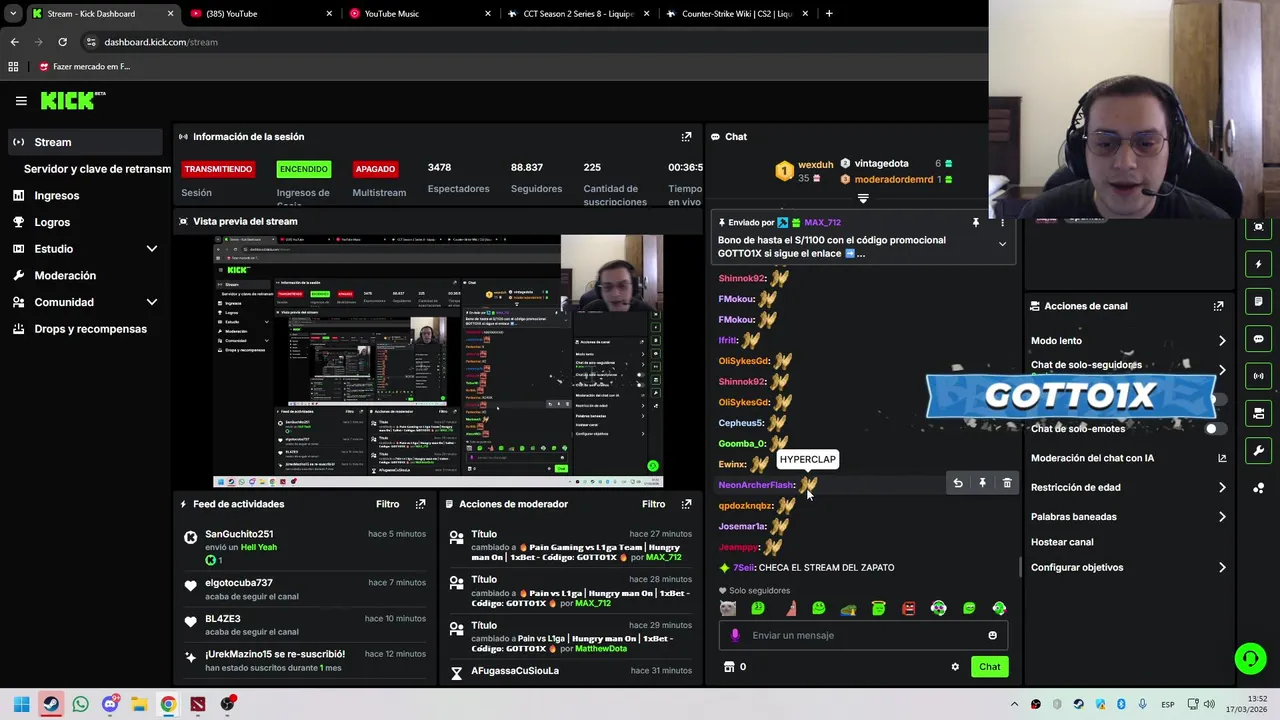
Task: Reload the page in Chrome
Action: tap(62, 42)
